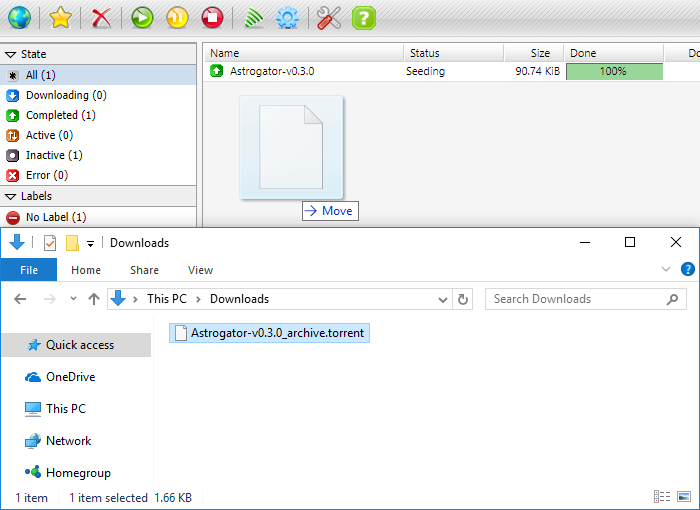Collapse the State section in sidebar
The image size is (700, 510).
(x=11, y=54)
